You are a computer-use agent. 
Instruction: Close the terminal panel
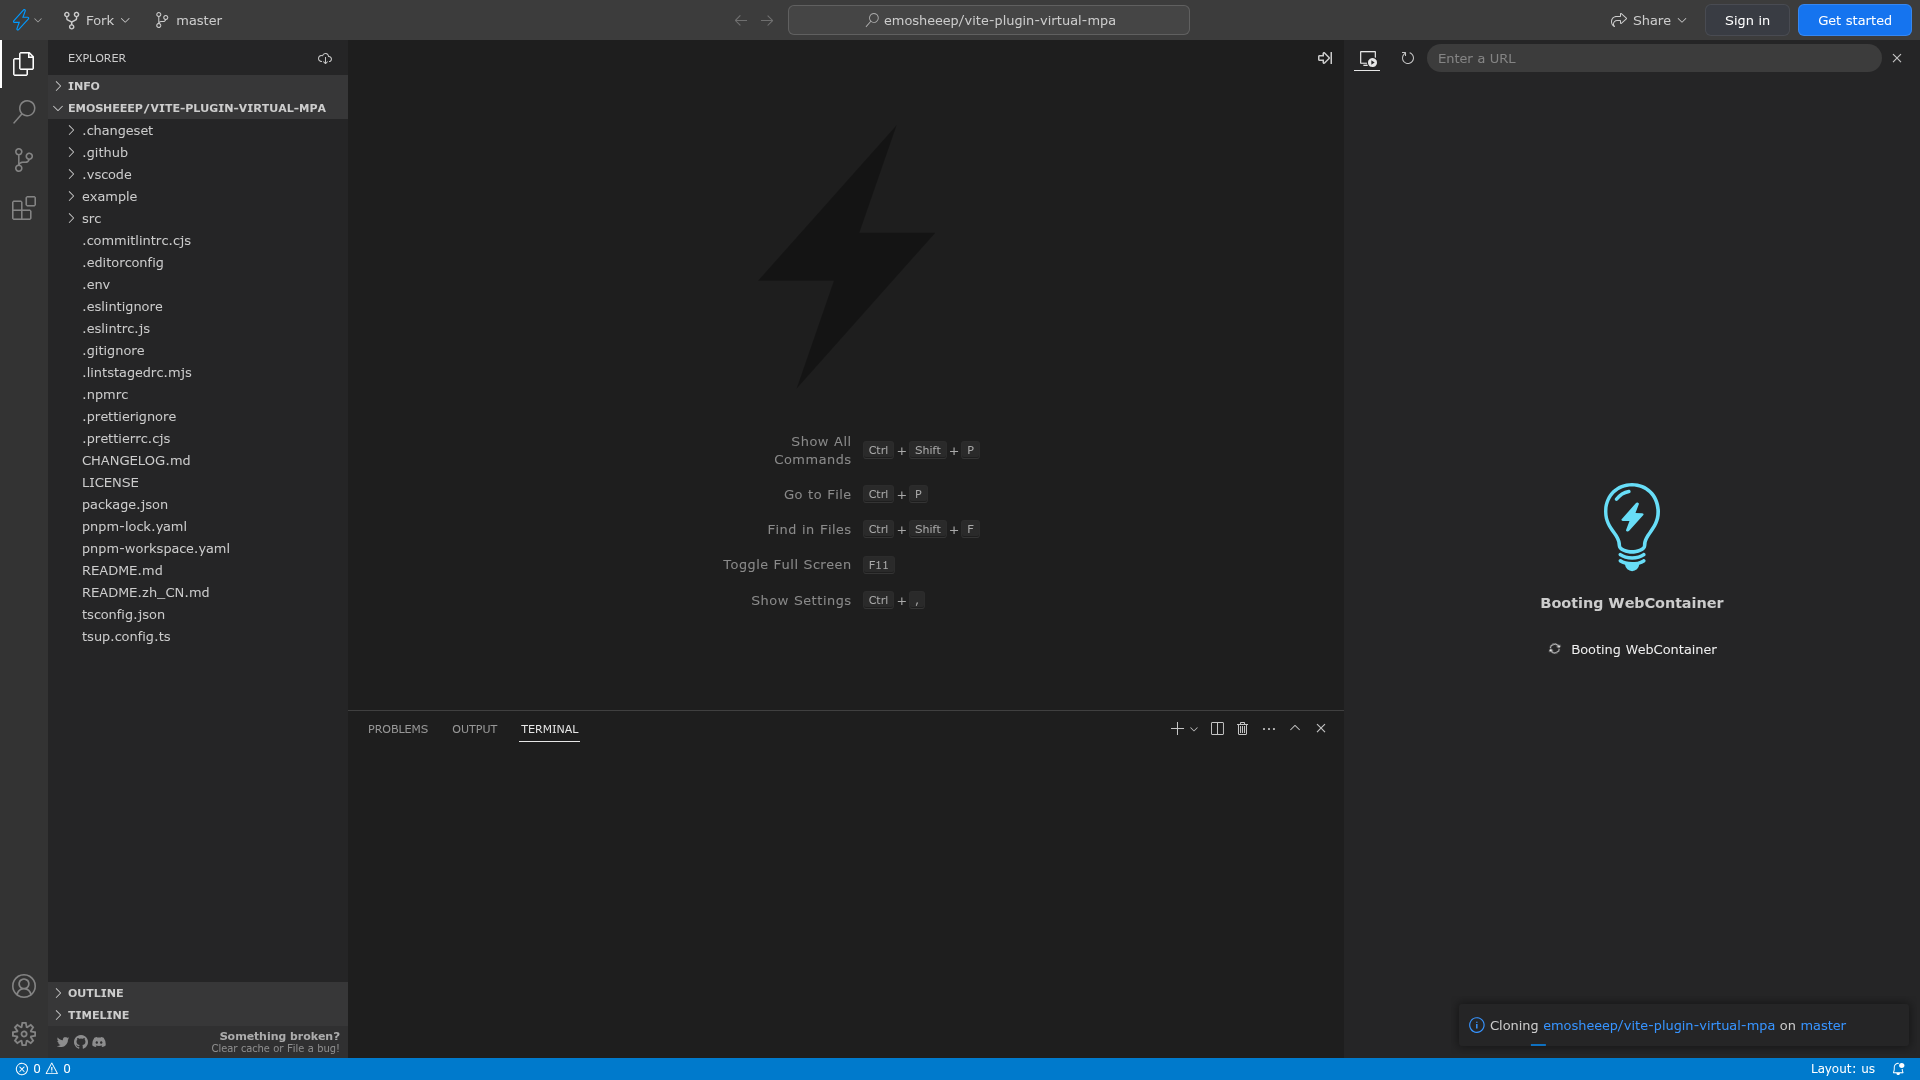[1321, 729]
